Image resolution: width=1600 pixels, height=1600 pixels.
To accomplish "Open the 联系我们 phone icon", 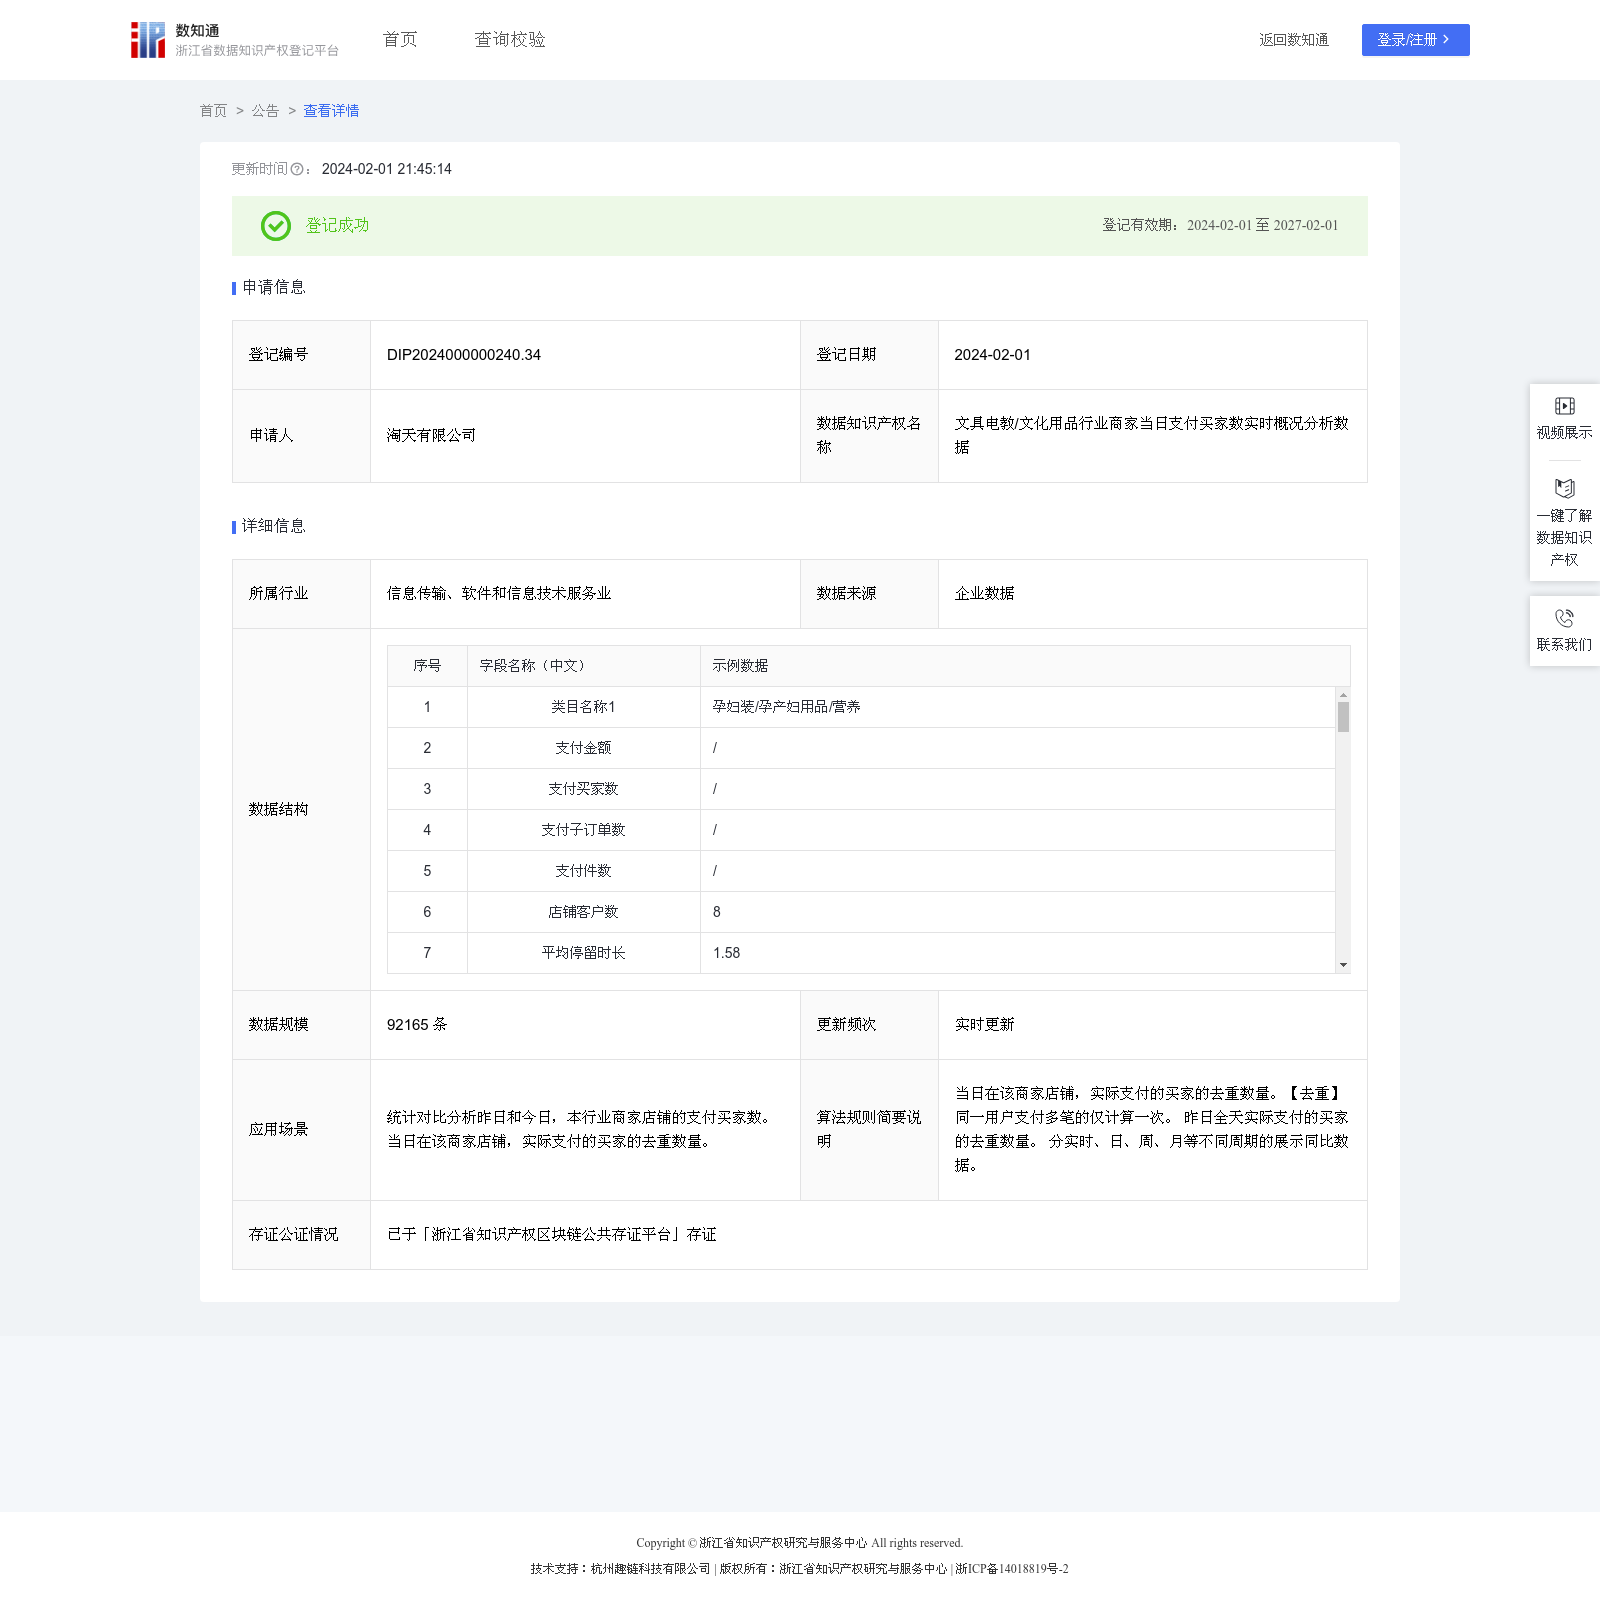I will (1564, 618).
